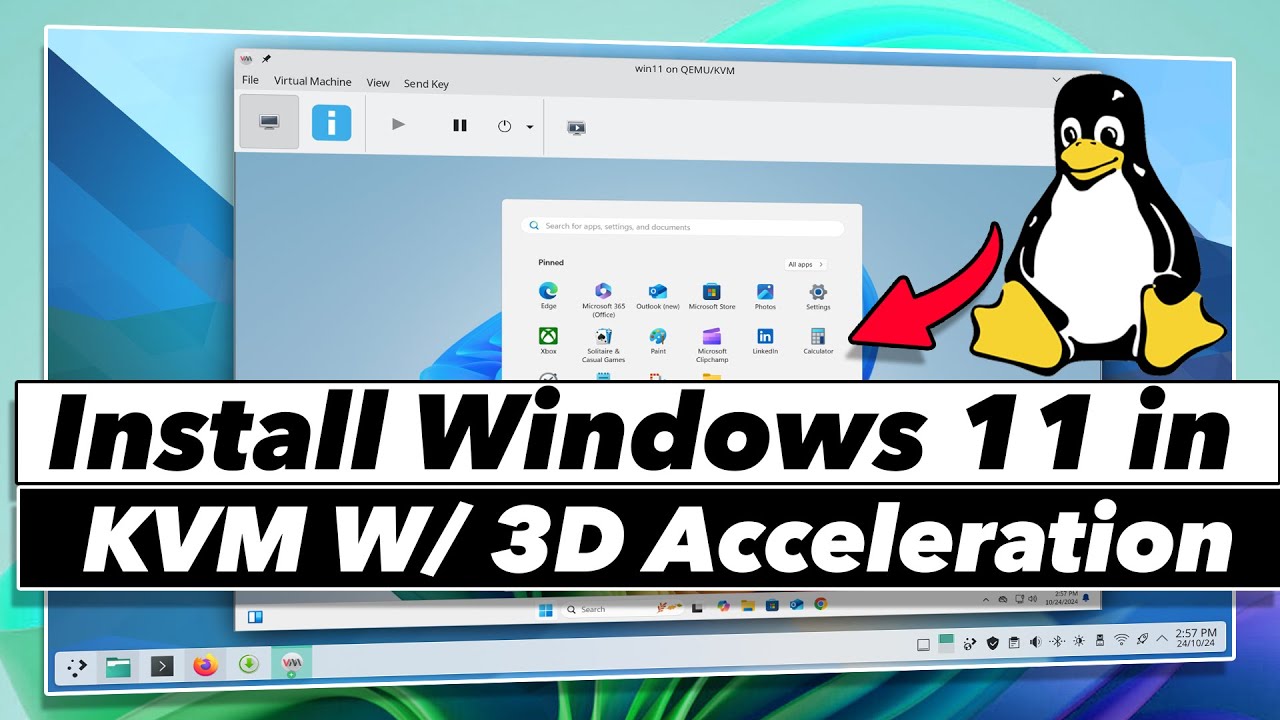
Task: Open Microsoft Store pinned app
Action: coord(712,296)
